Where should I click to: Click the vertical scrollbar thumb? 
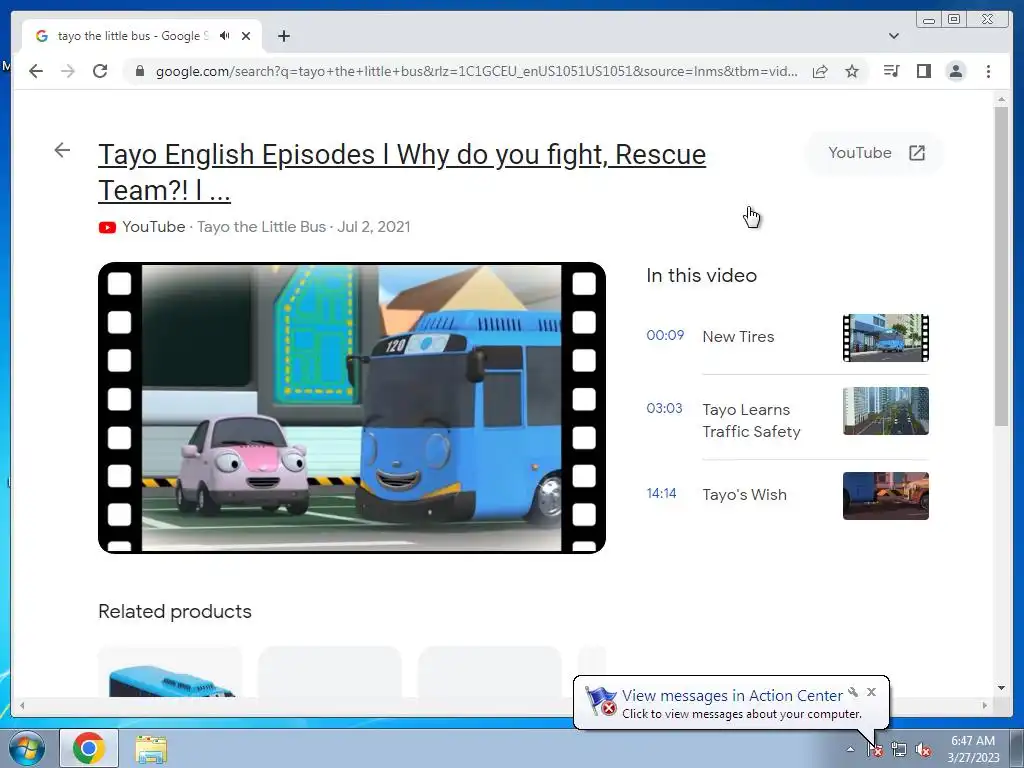(x=1001, y=266)
